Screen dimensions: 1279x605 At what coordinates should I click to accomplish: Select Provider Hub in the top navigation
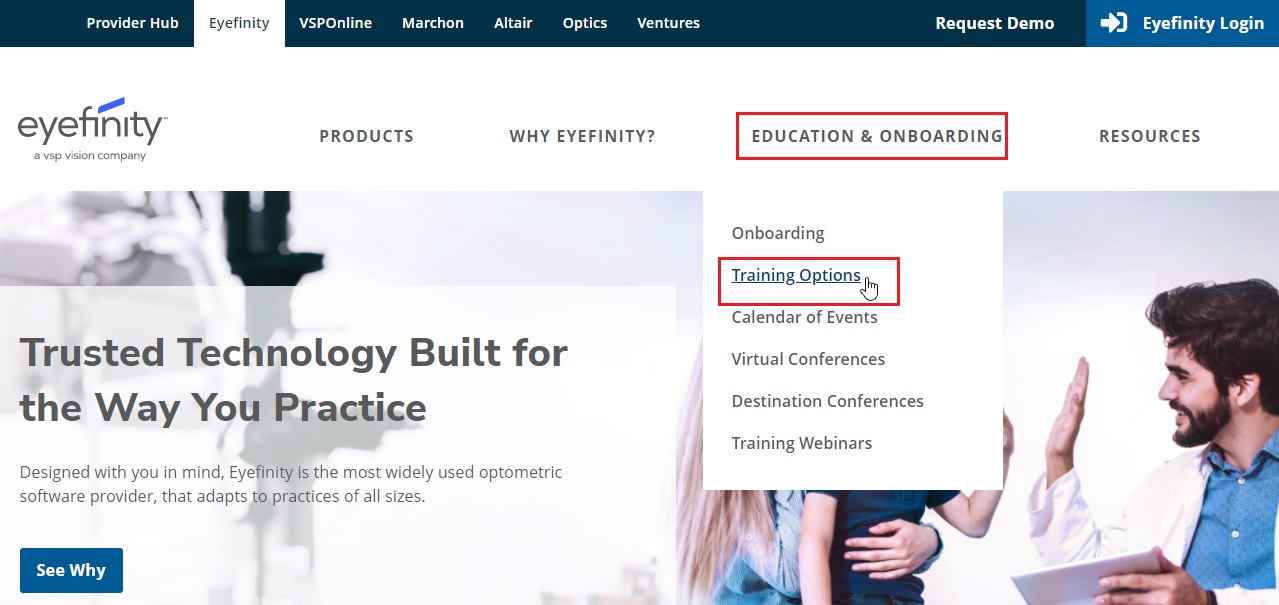tap(132, 23)
